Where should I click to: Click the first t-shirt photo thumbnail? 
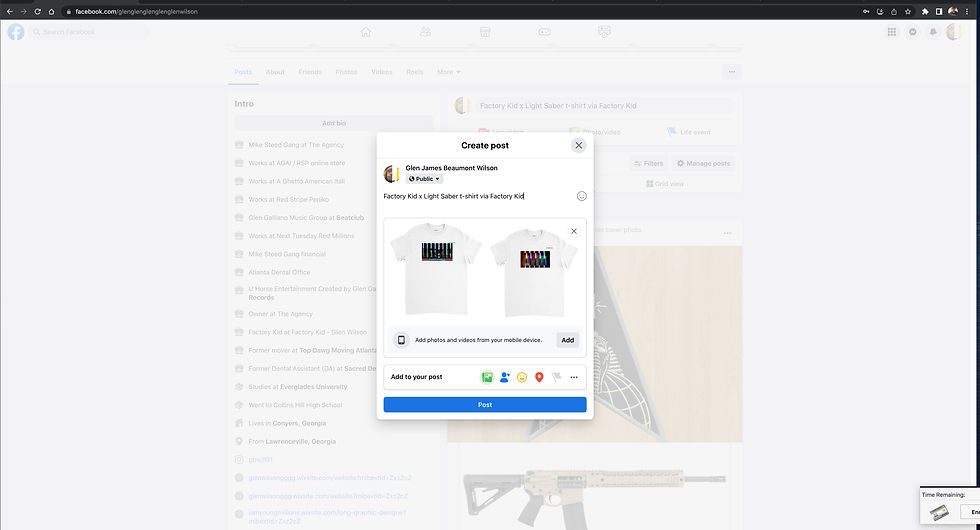click(435, 269)
